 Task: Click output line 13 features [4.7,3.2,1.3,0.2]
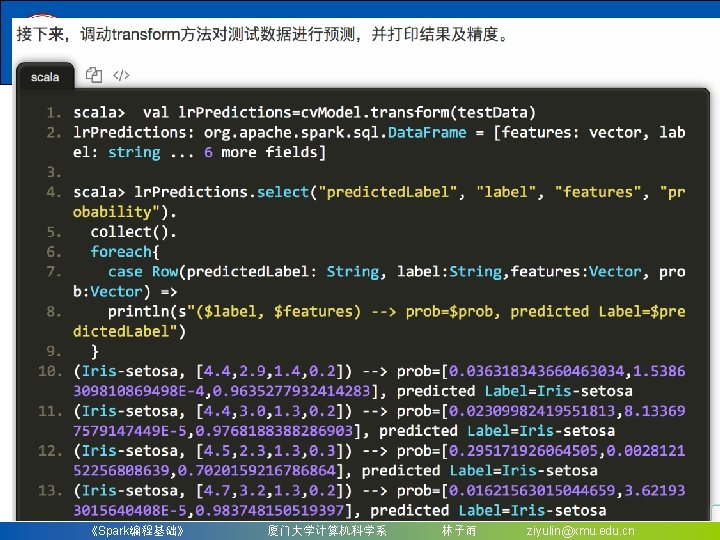tap(270, 491)
